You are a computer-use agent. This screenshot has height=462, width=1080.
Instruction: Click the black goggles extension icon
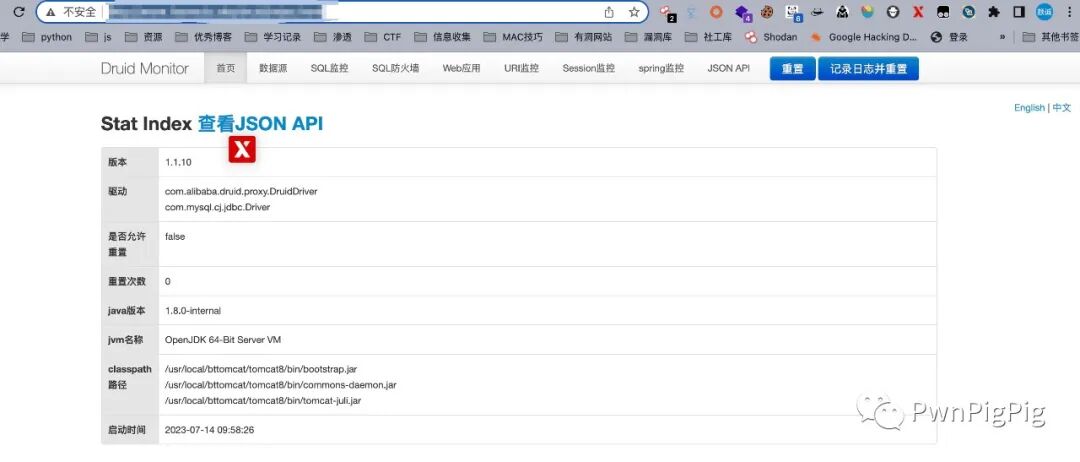[x=943, y=12]
